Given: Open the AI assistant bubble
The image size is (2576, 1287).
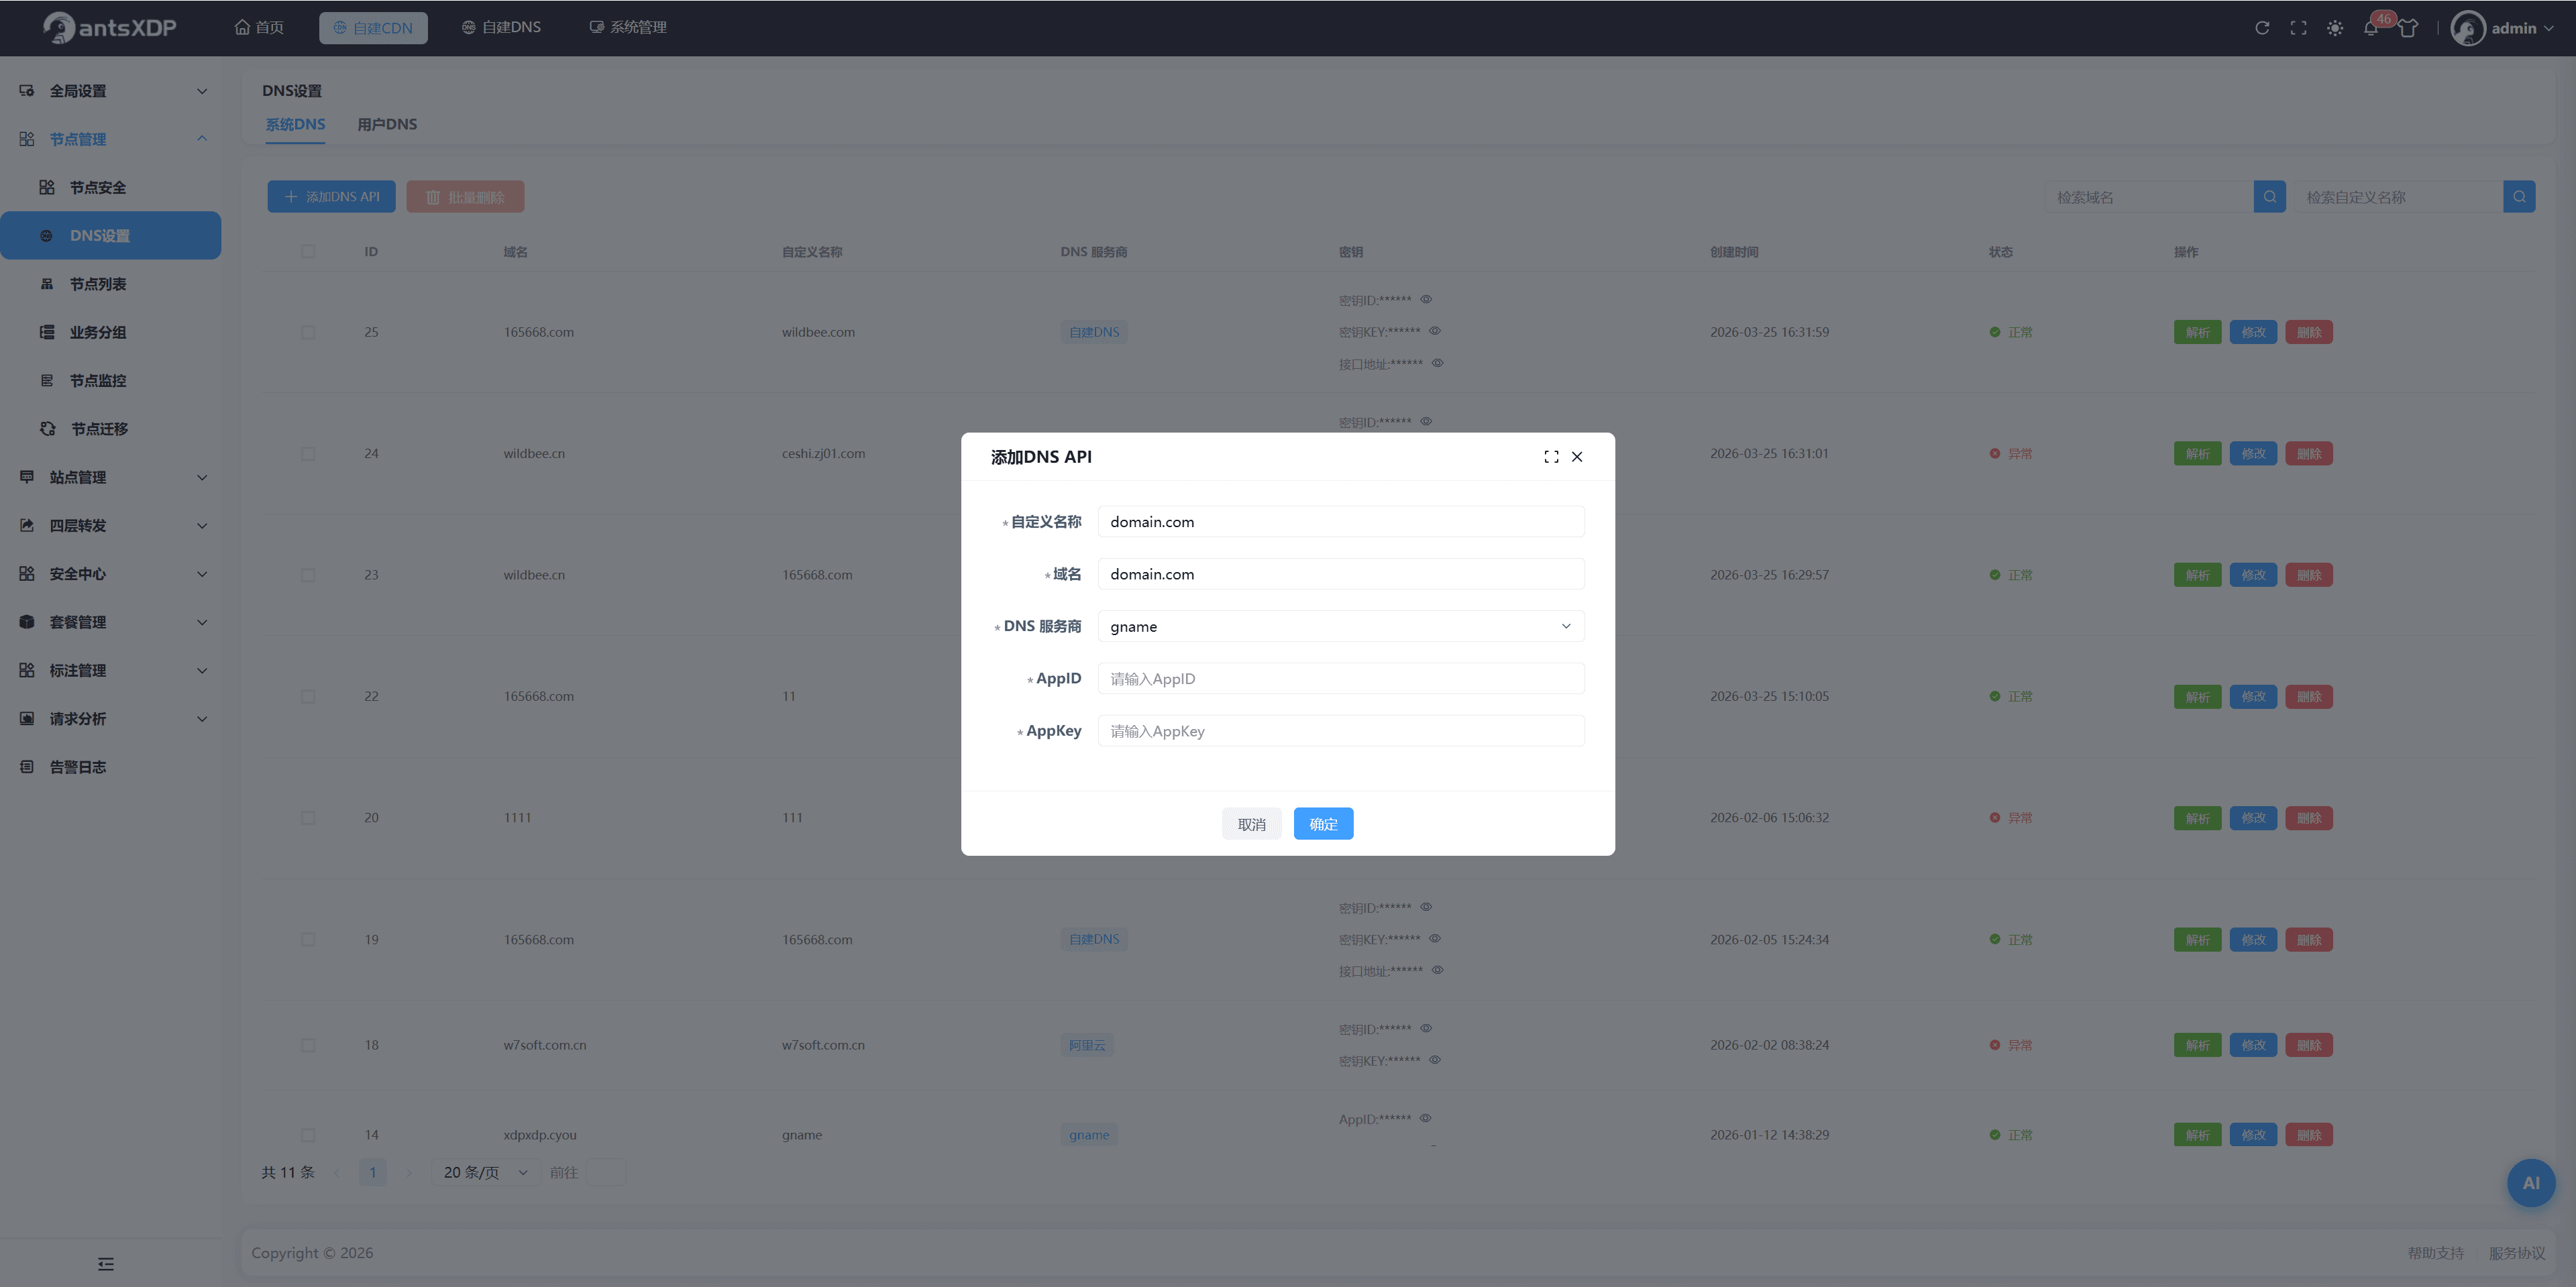Looking at the screenshot, I should [x=2531, y=1182].
